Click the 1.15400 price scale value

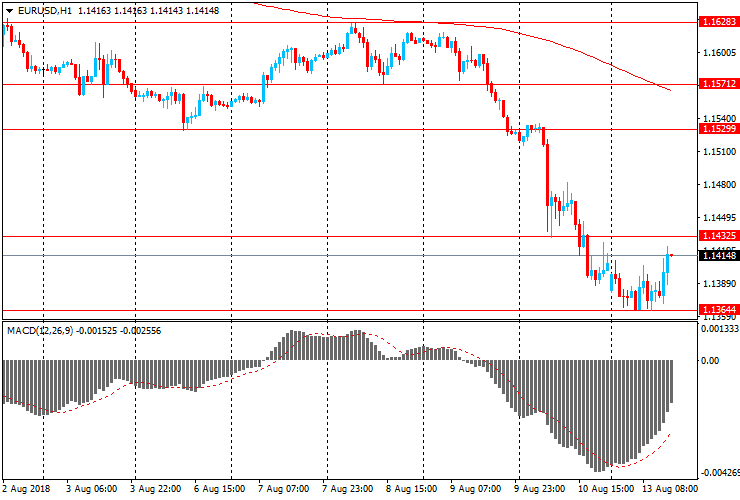tap(719, 119)
